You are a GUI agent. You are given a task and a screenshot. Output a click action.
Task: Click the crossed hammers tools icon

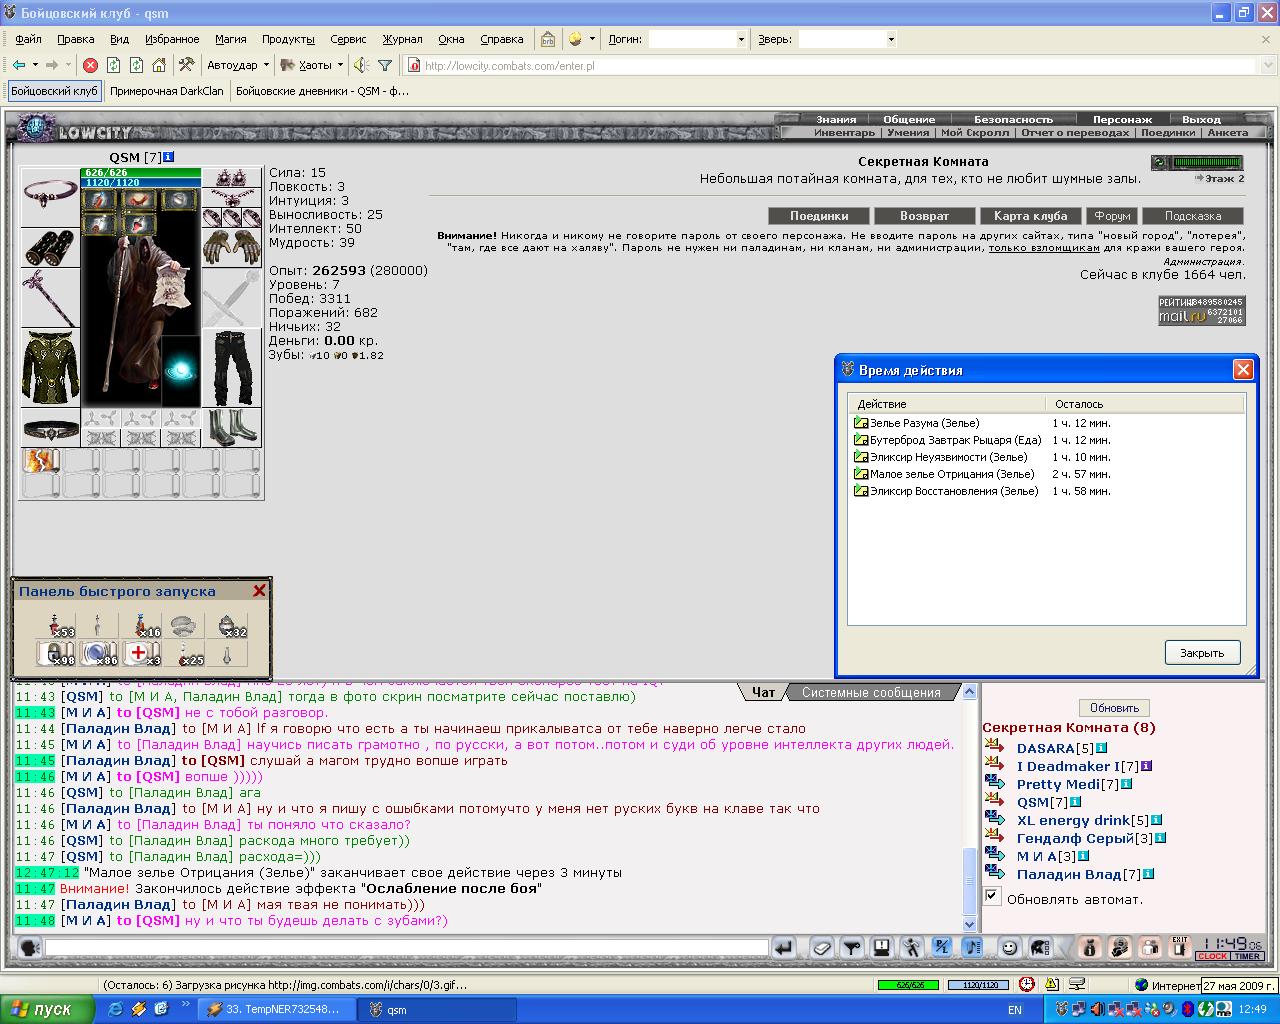186,65
